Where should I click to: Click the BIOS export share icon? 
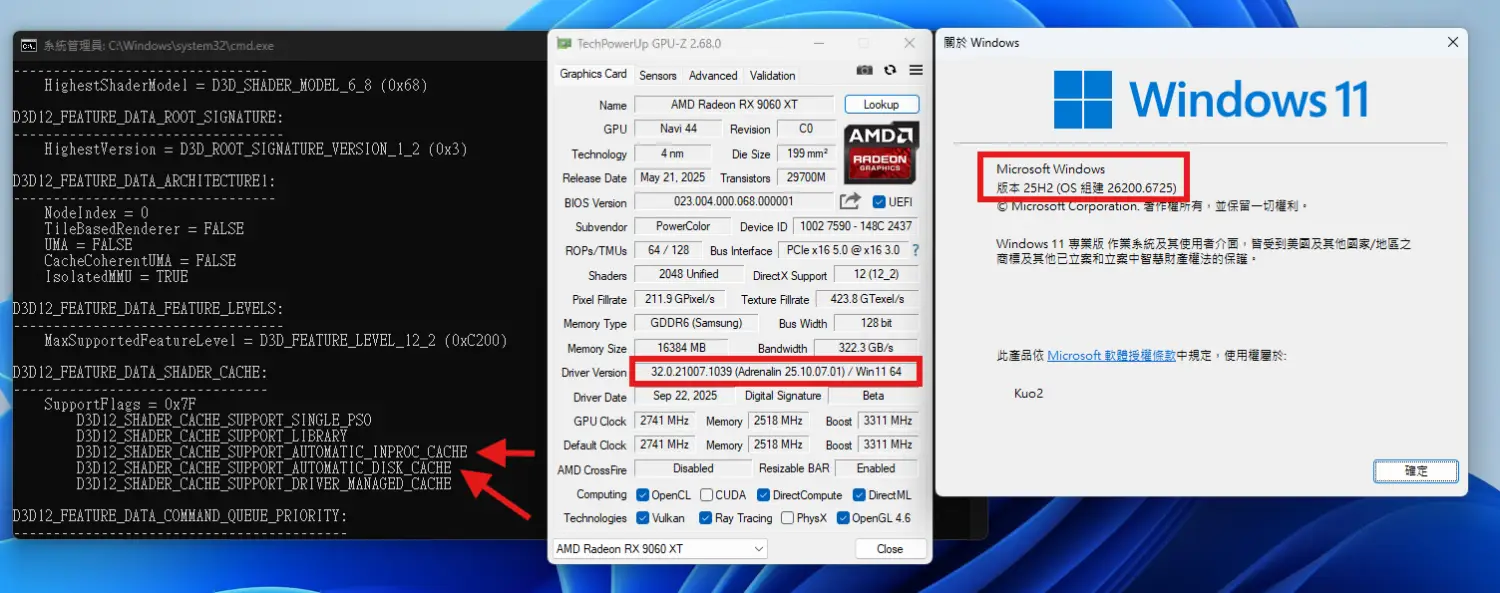851,201
